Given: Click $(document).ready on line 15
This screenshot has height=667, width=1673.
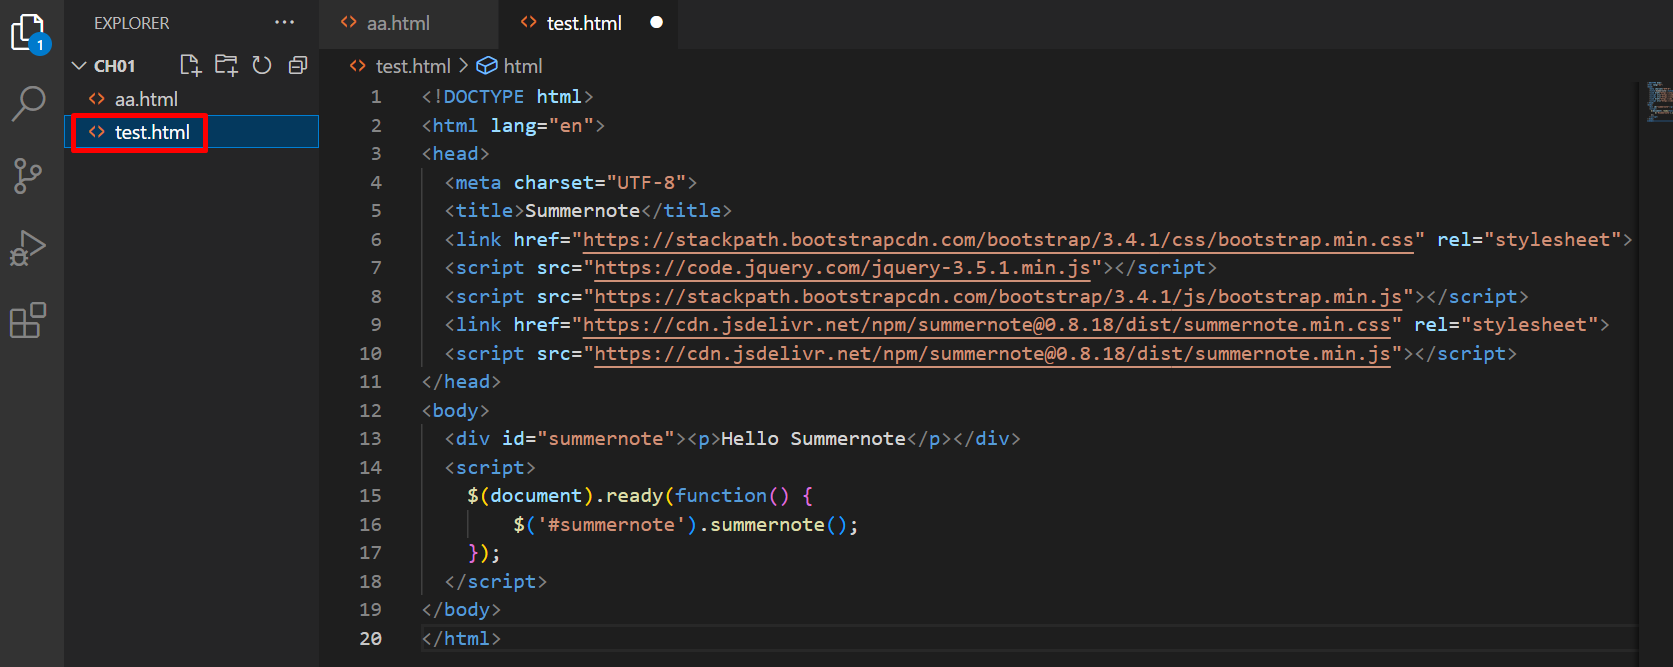Looking at the screenshot, I should pyautogui.click(x=565, y=496).
